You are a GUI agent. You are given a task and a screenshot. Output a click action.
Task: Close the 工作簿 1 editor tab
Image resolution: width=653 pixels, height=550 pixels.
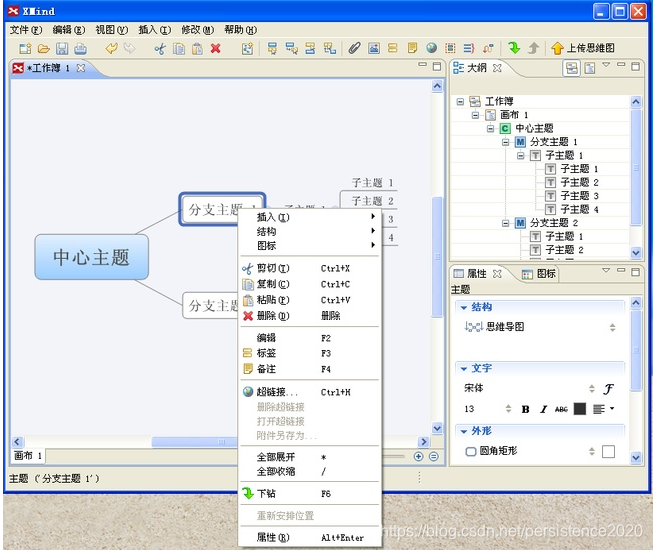coord(81,68)
